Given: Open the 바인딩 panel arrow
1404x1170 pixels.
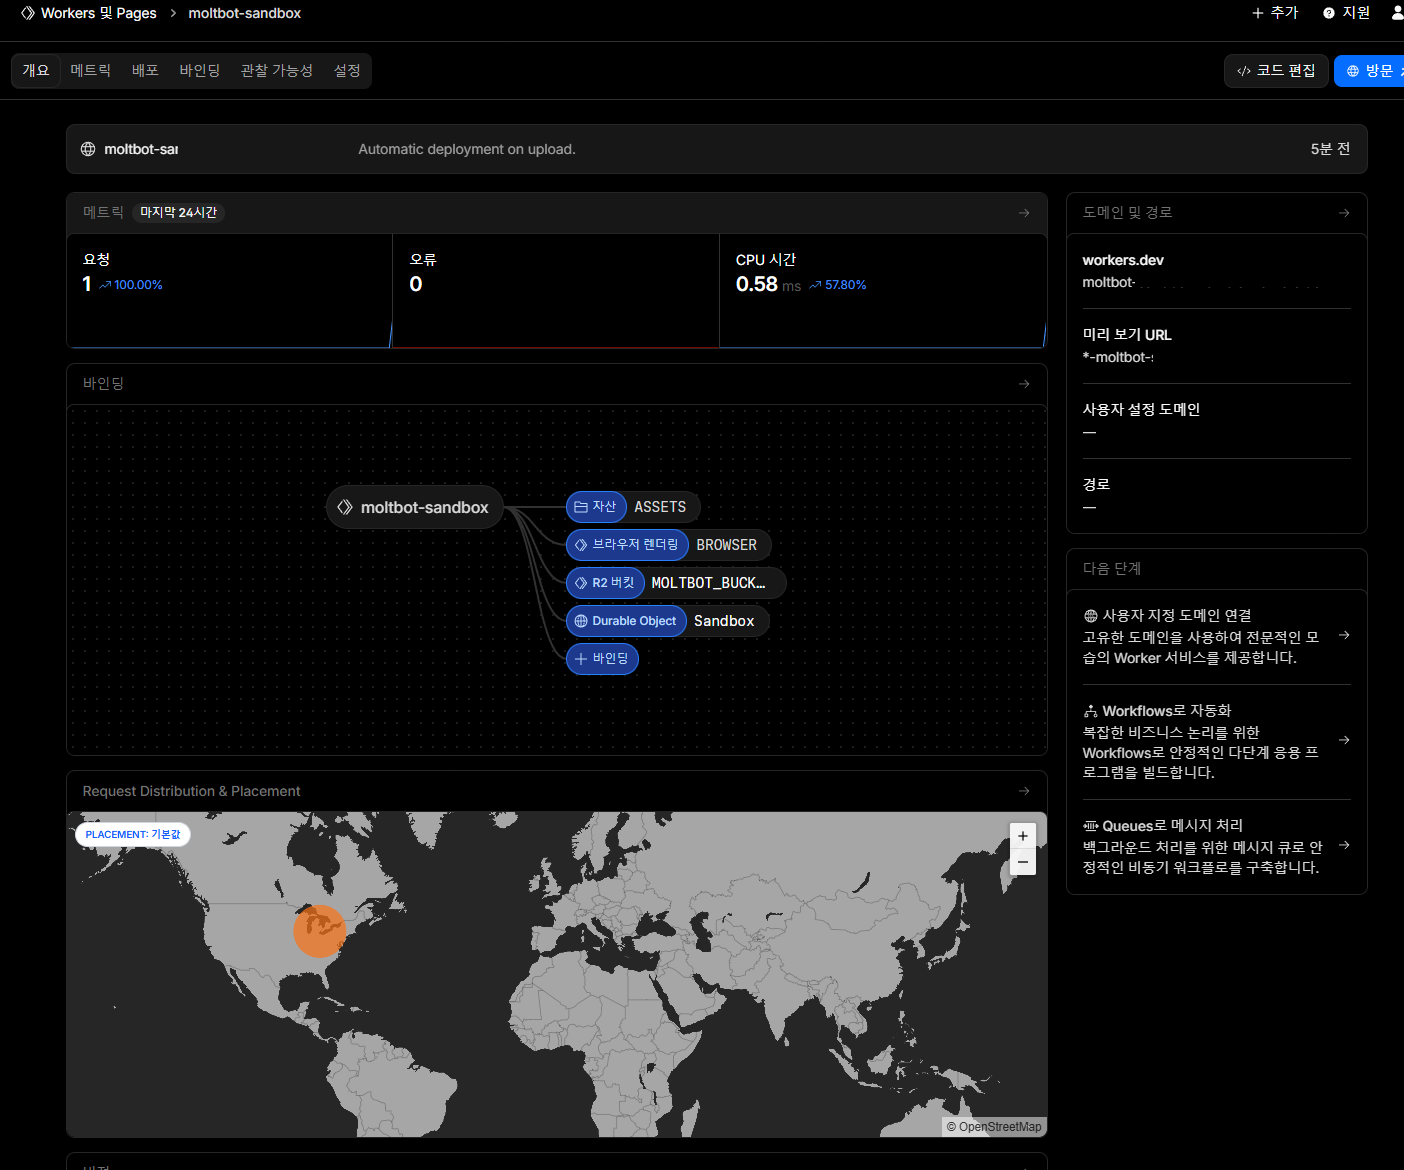Looking at the screenshot, I should tap(1024, 384).
